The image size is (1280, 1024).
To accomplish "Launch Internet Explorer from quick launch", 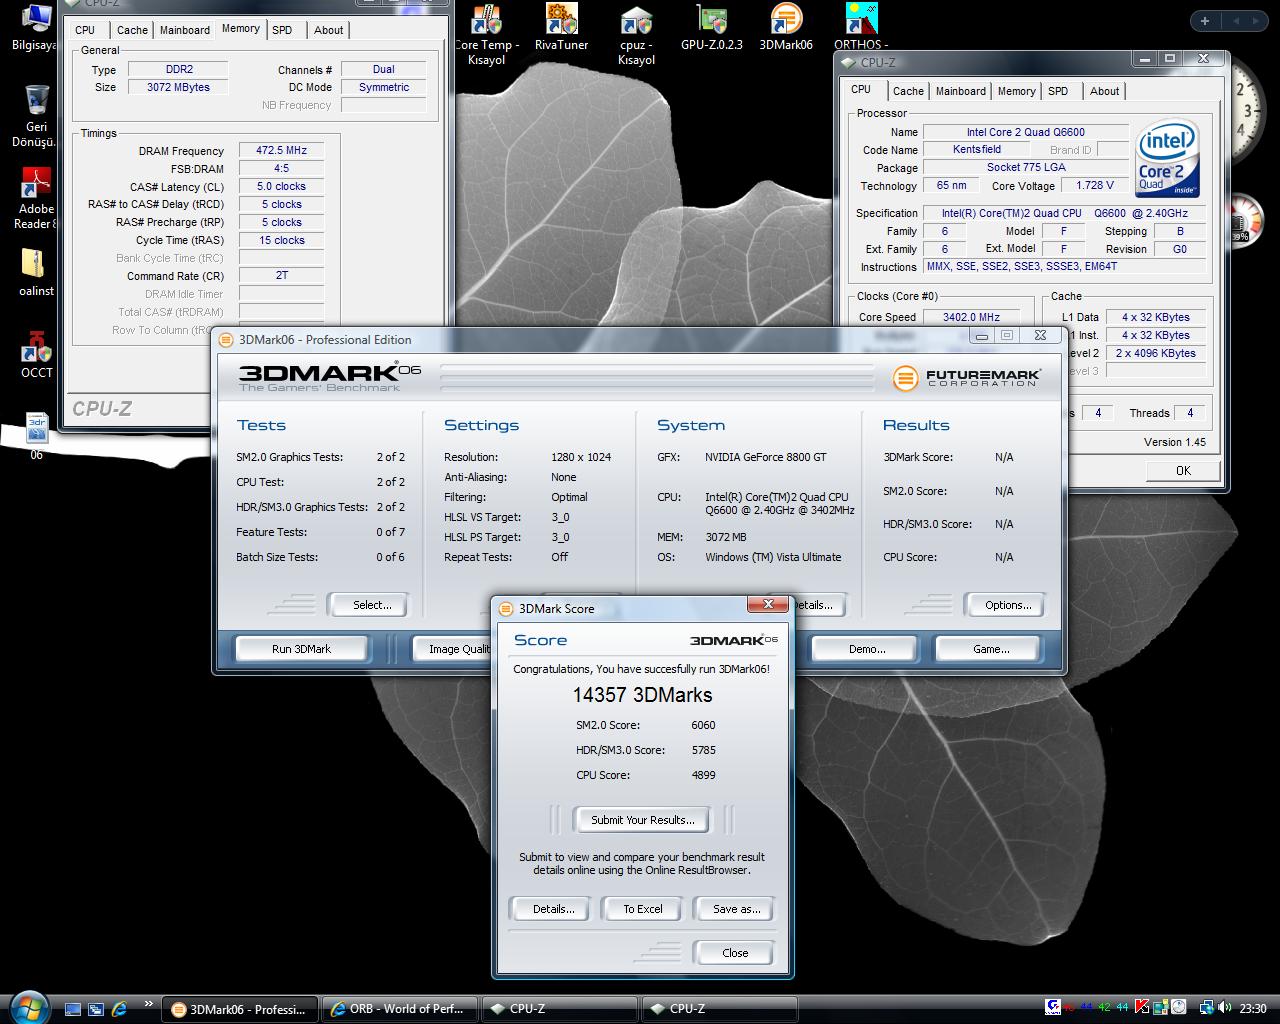I will click(120, 1009).
